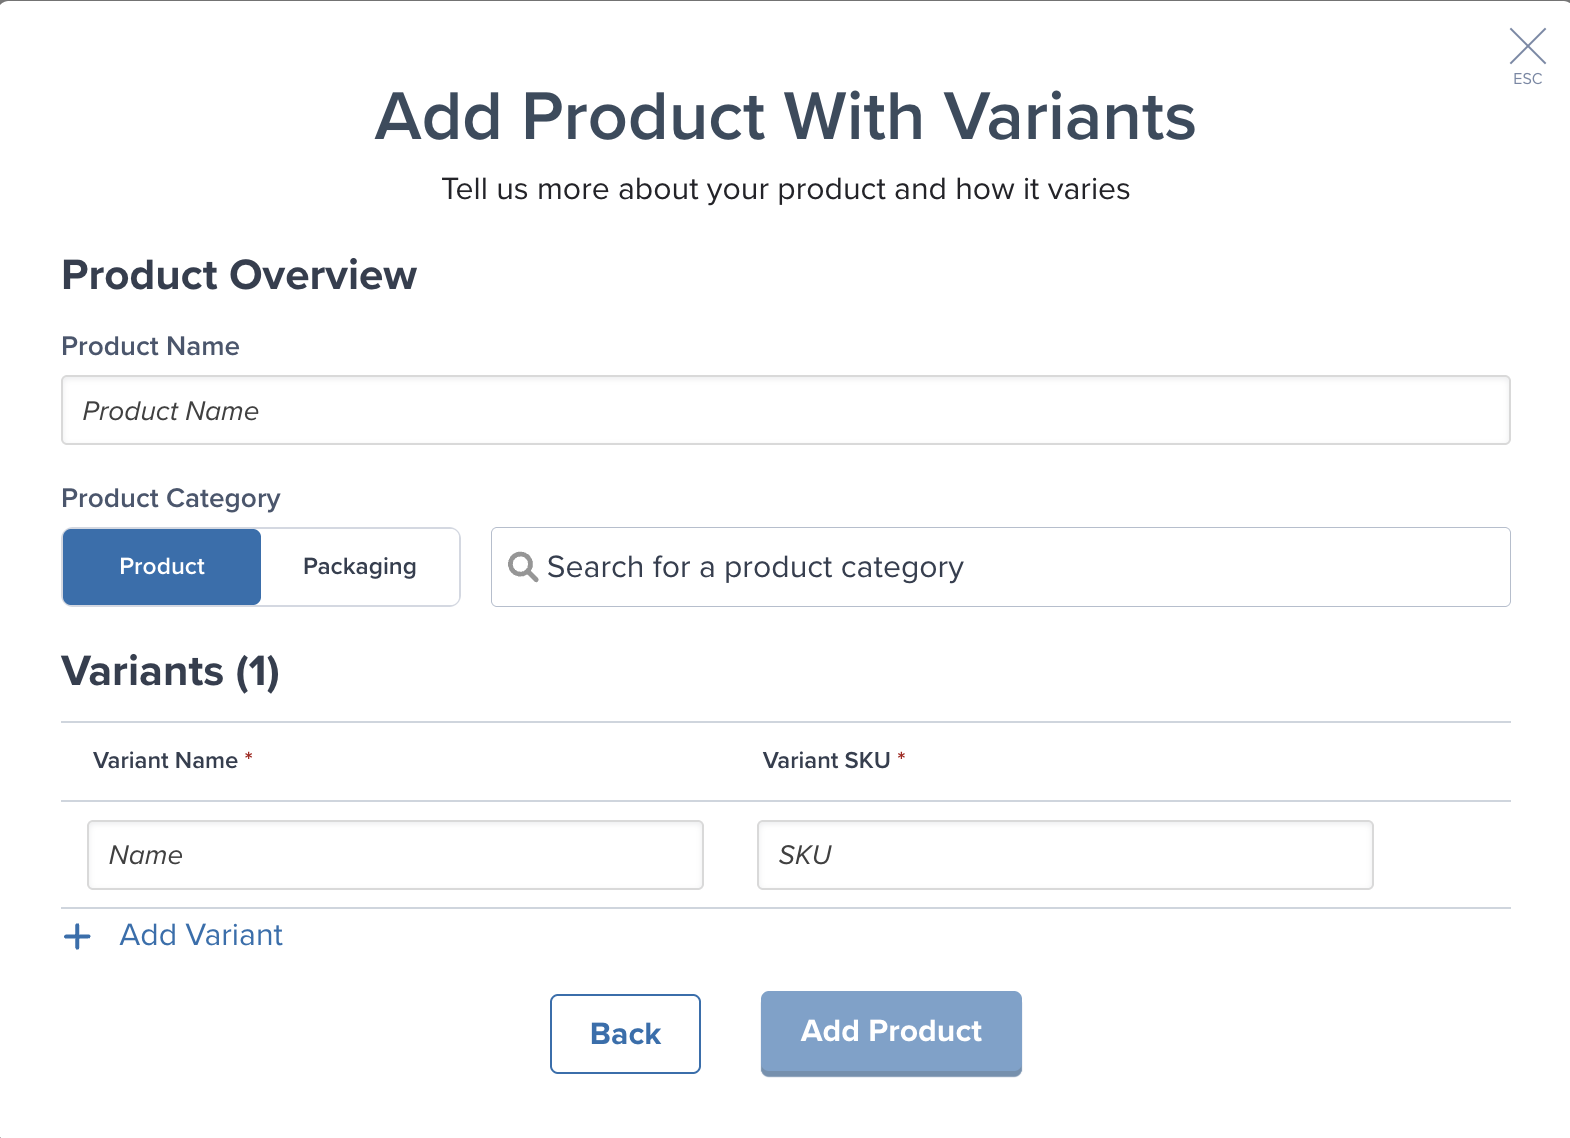Click the Variant SKU input box
Image resolution: width=1570 pixels, height=1138 pixels.
coord(1064,855)
